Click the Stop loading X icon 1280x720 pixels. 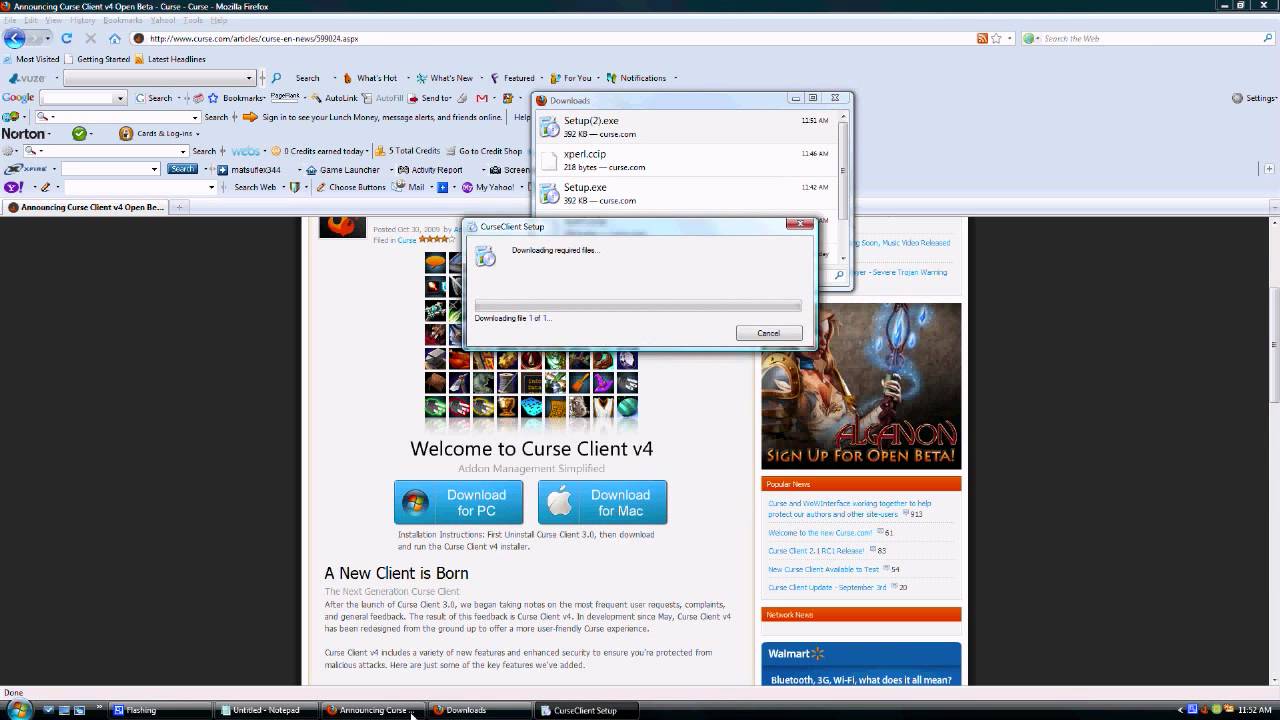click(90, 38)
